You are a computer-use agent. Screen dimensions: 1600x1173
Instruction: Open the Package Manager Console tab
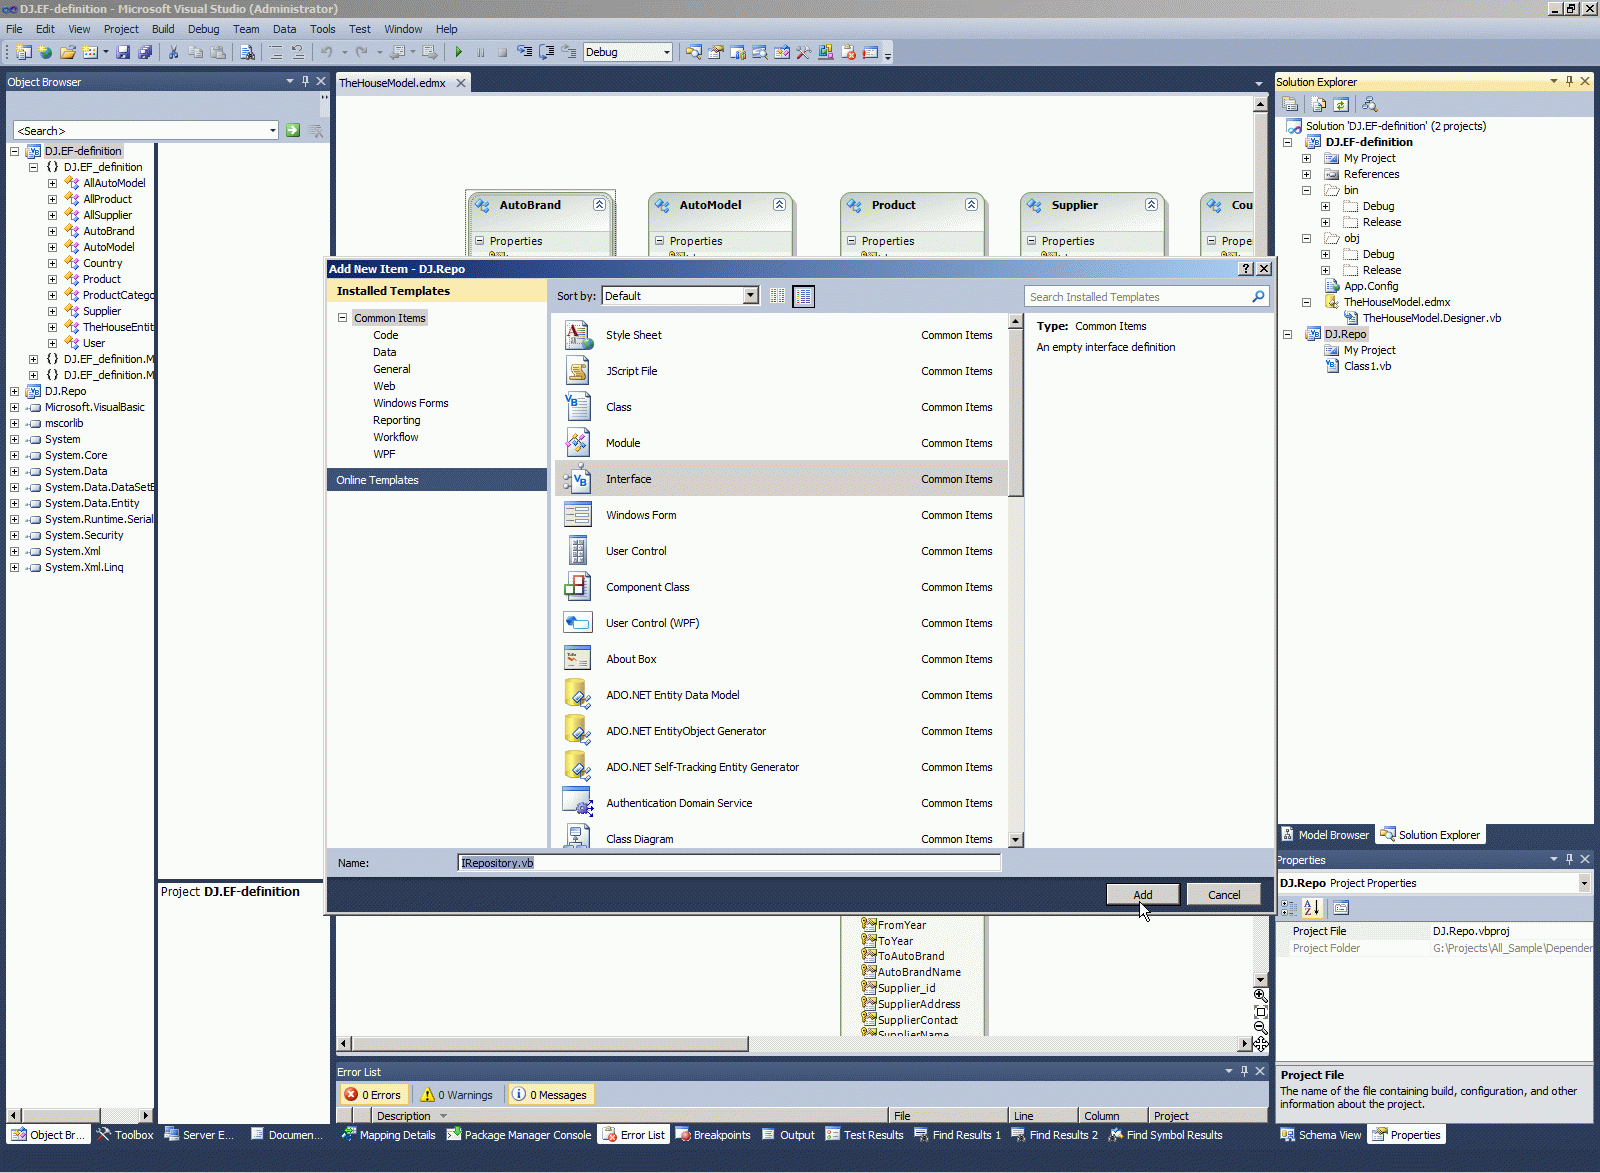pyautogui.click(x=519, y=1135)
